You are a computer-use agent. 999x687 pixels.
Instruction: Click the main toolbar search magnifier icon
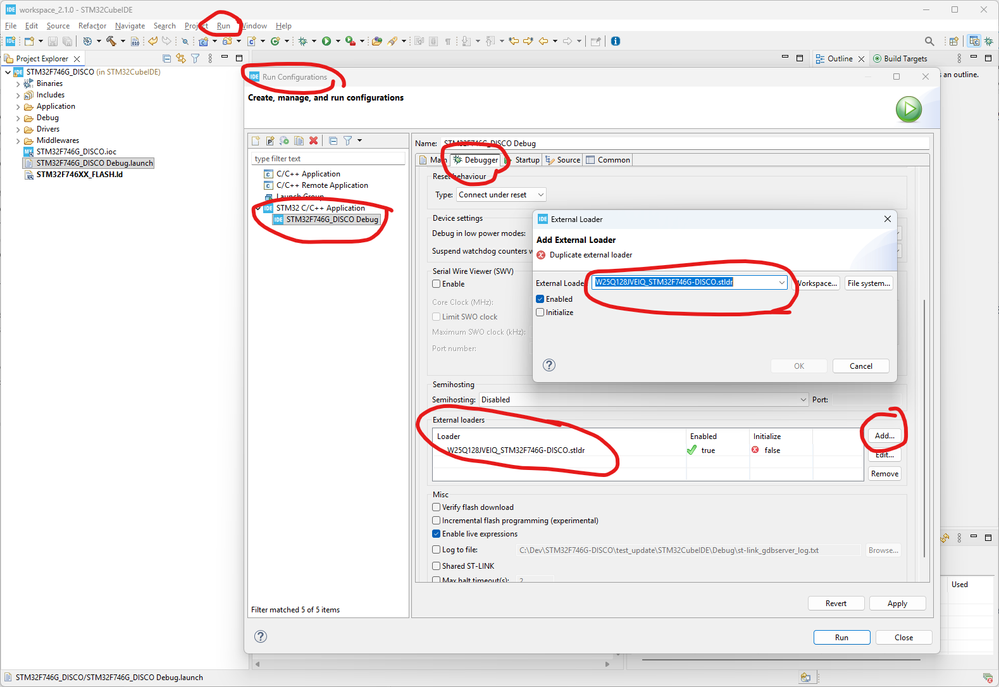click(x=930, y=41)
